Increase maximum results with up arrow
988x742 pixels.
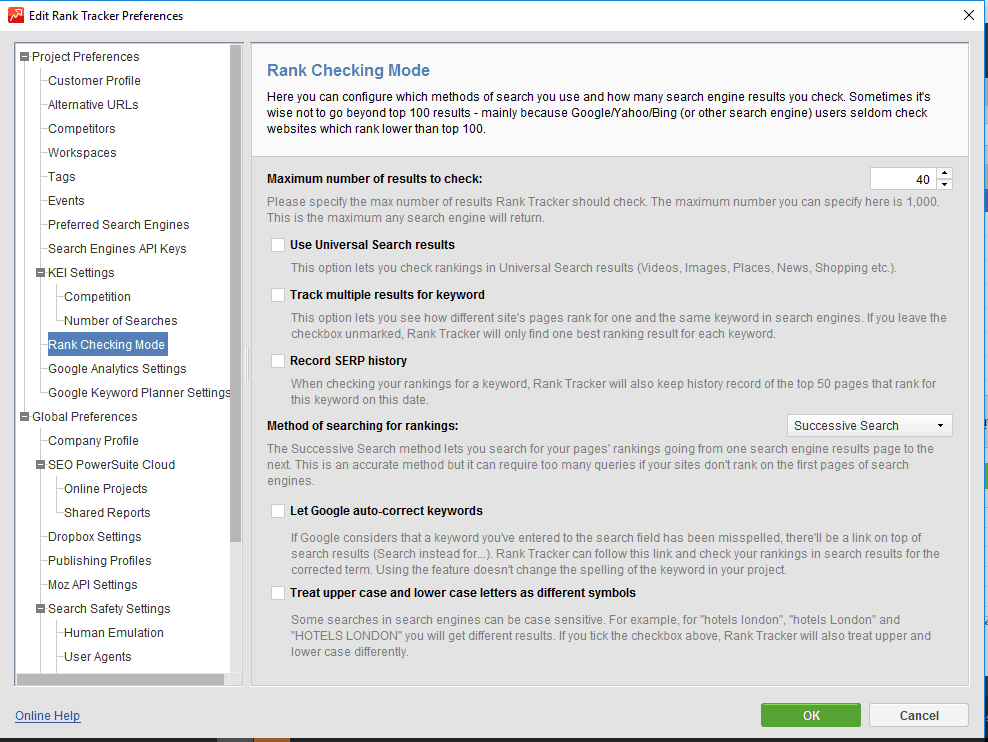click(x=945, y=174)
